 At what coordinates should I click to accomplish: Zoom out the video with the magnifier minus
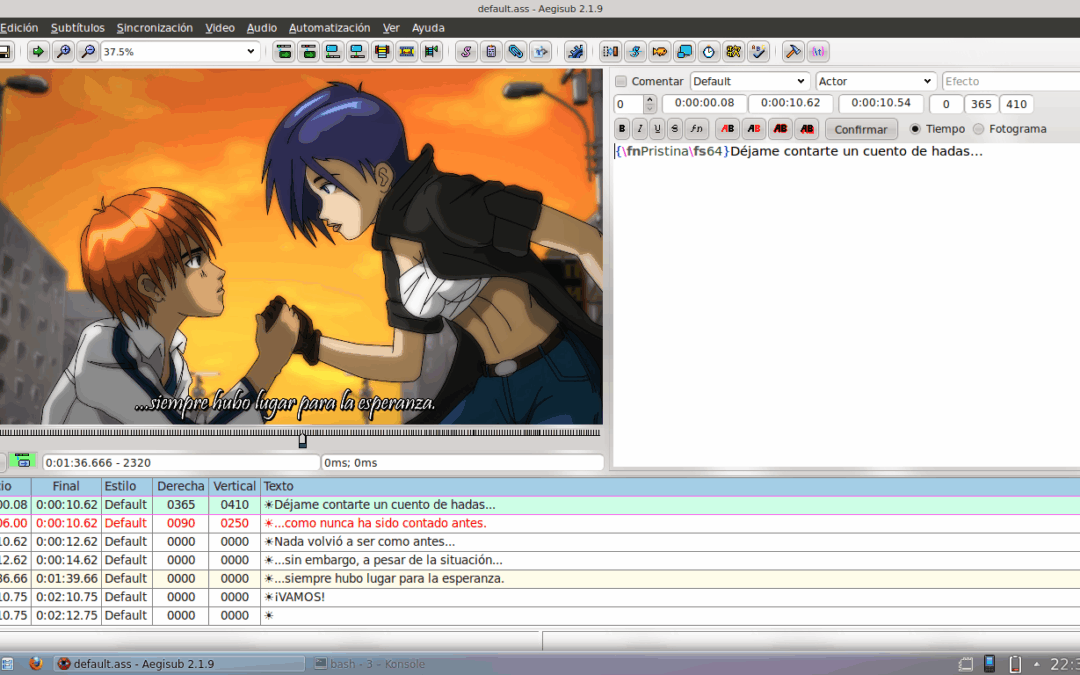pyautogui.click(x=87, y=52)
